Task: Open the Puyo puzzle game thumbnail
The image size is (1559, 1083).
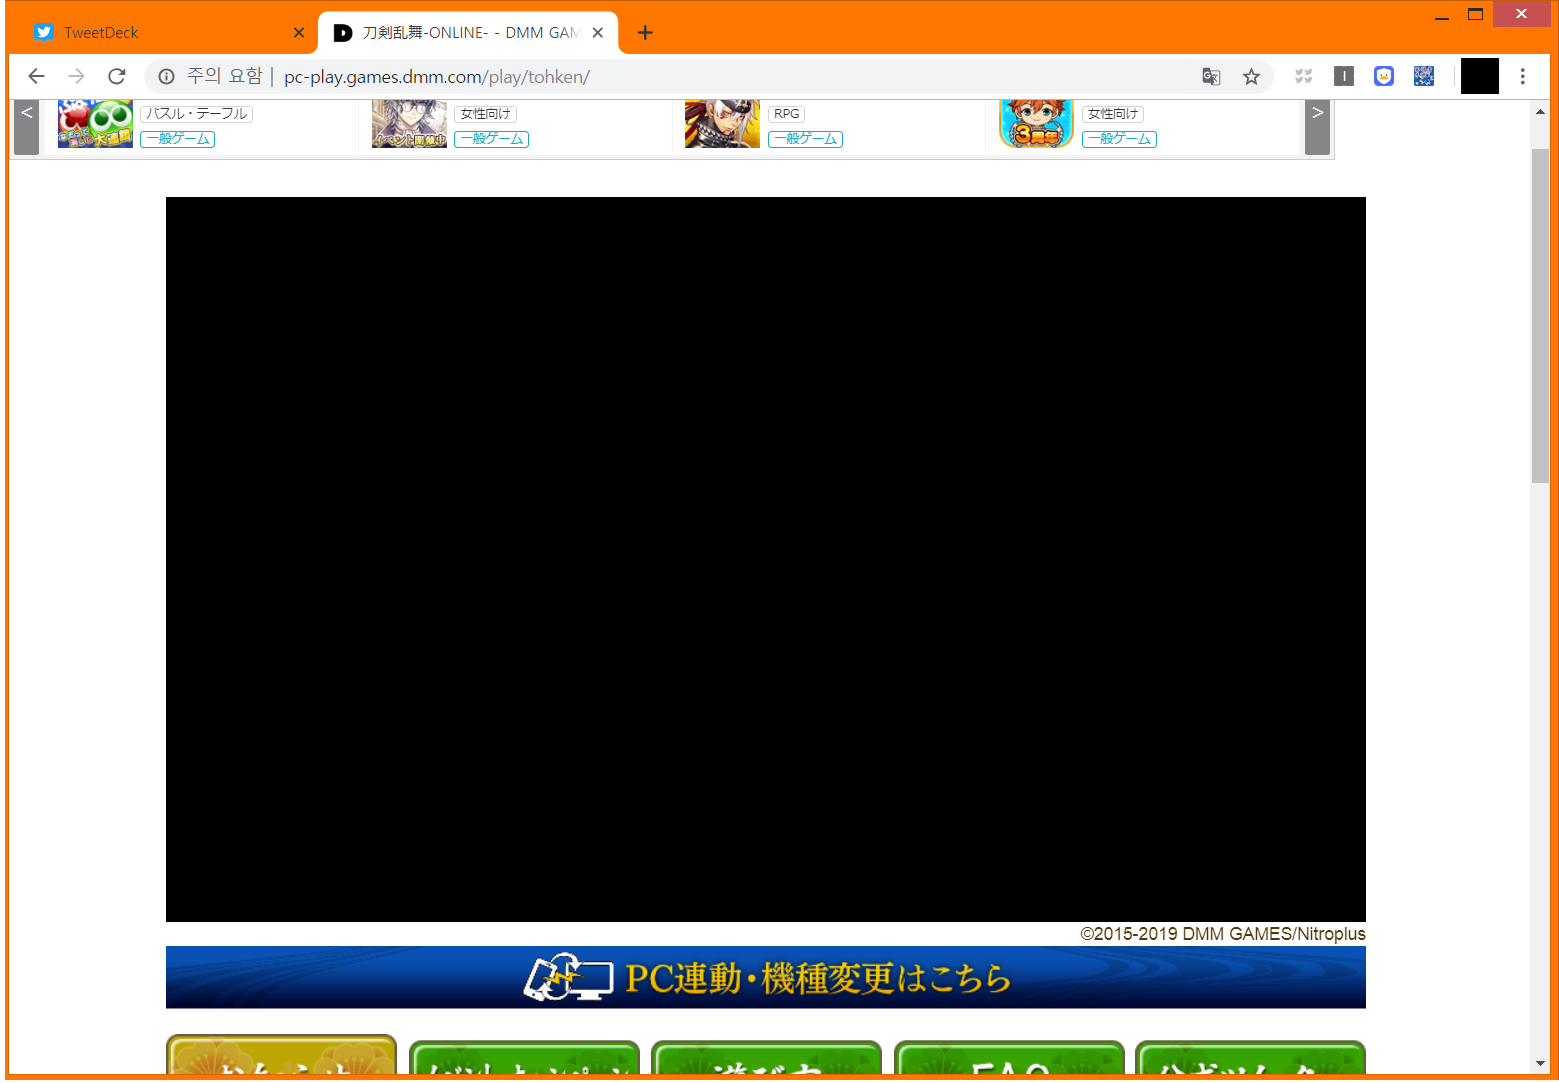Action: tap(95, 124)
